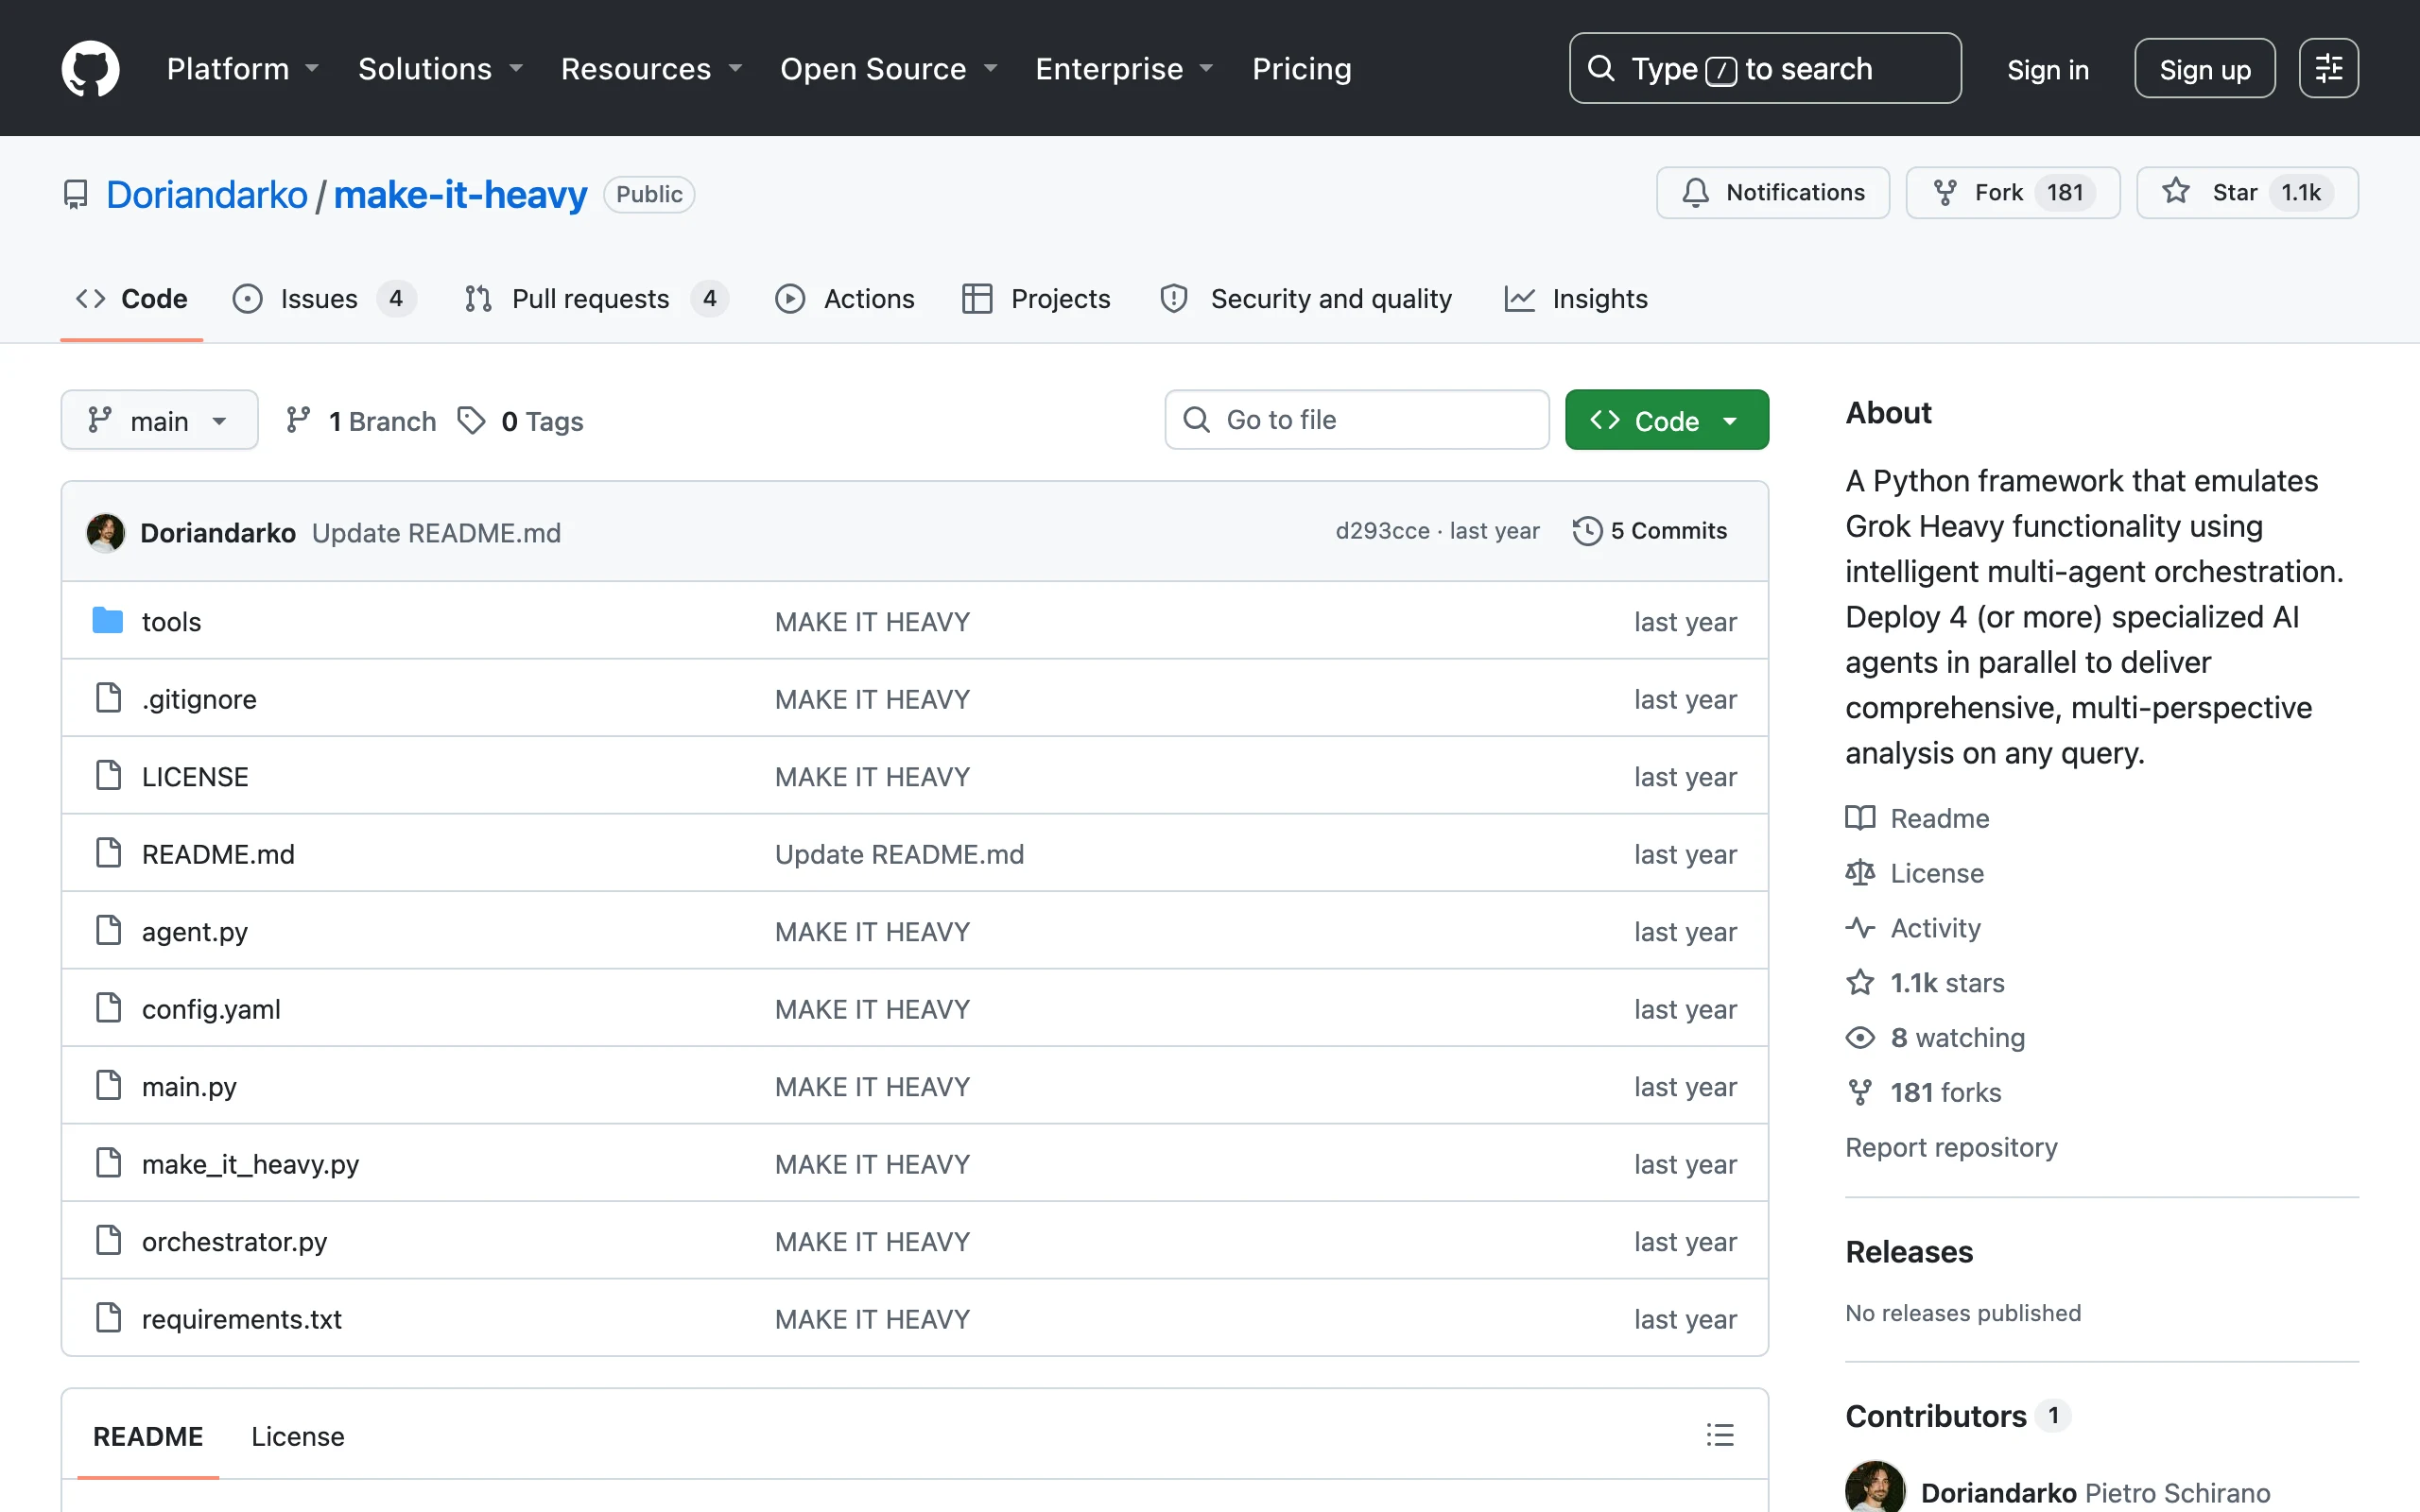Screen dimensions: 2420x1512
Task: Click the pulse icon beside Activity
Action: pyautogui.click(x=1860, y=928)
